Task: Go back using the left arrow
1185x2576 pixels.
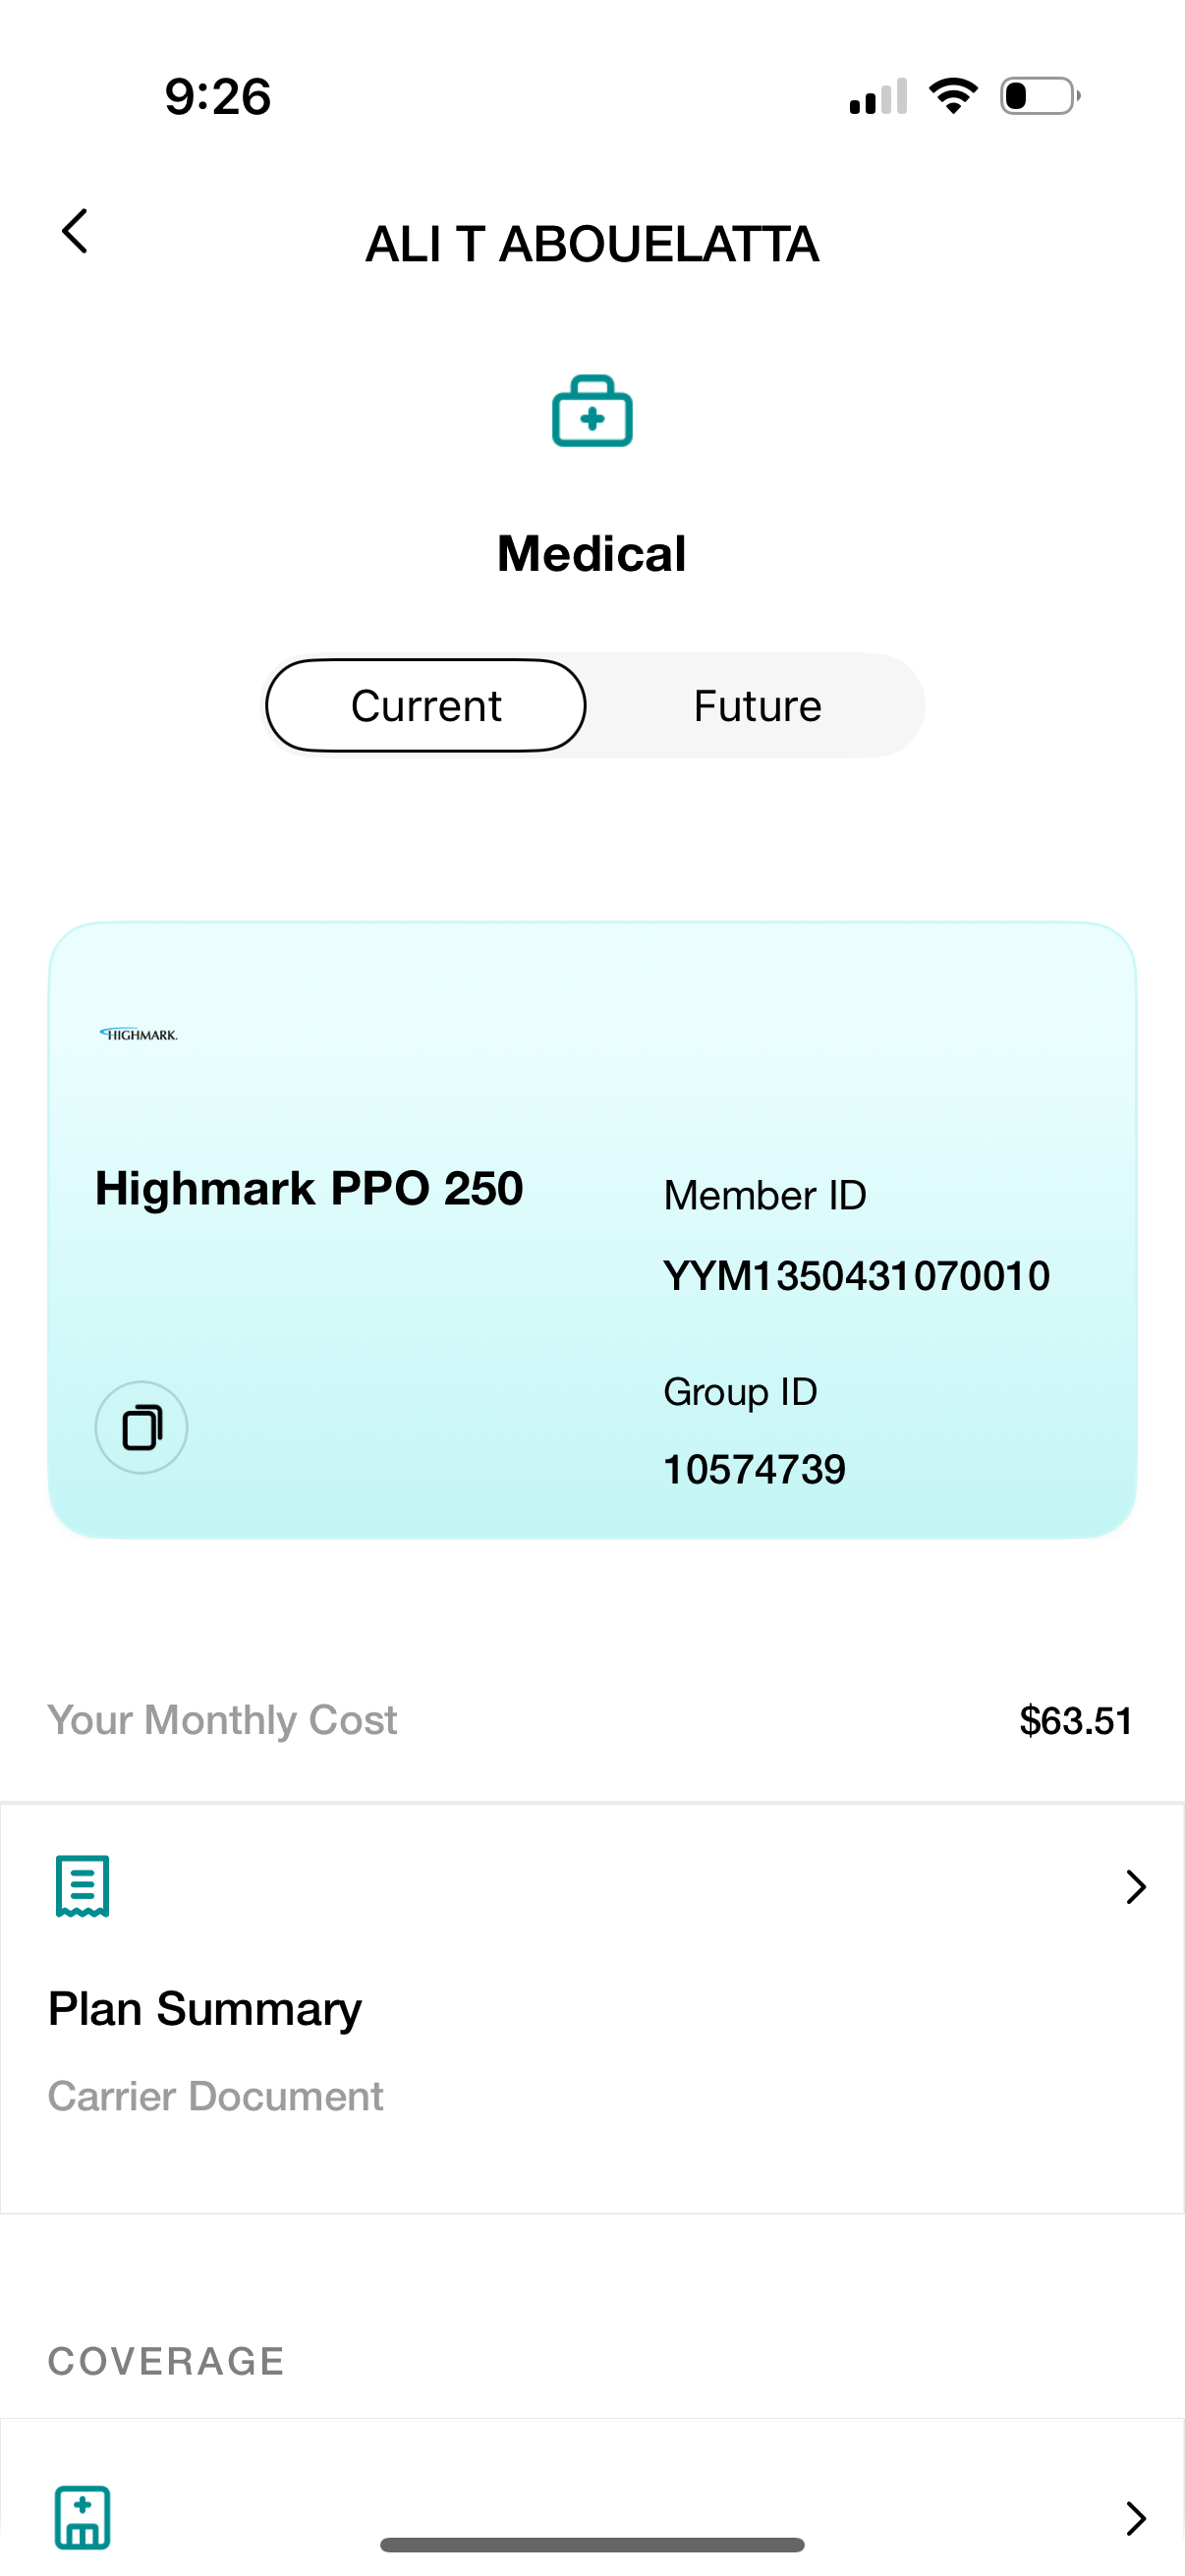Action: pos(75,232)
